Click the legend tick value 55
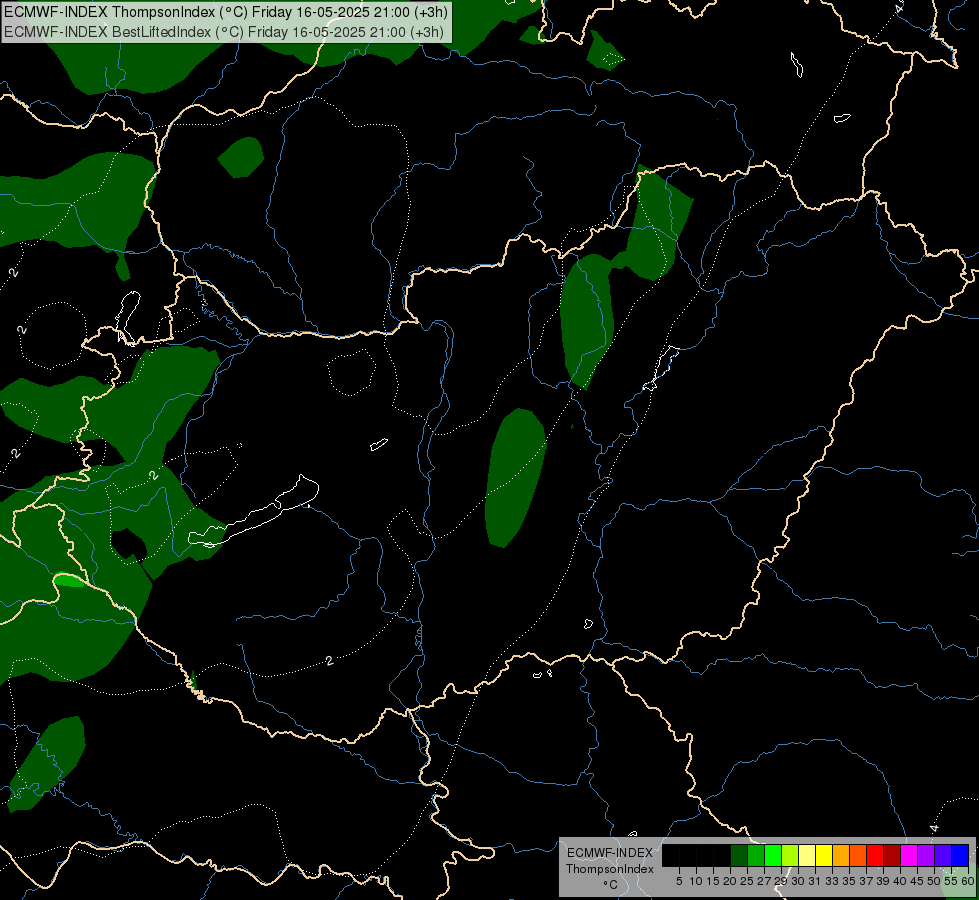979x900 pixels. pyautogui.click(x=951, y=881)
